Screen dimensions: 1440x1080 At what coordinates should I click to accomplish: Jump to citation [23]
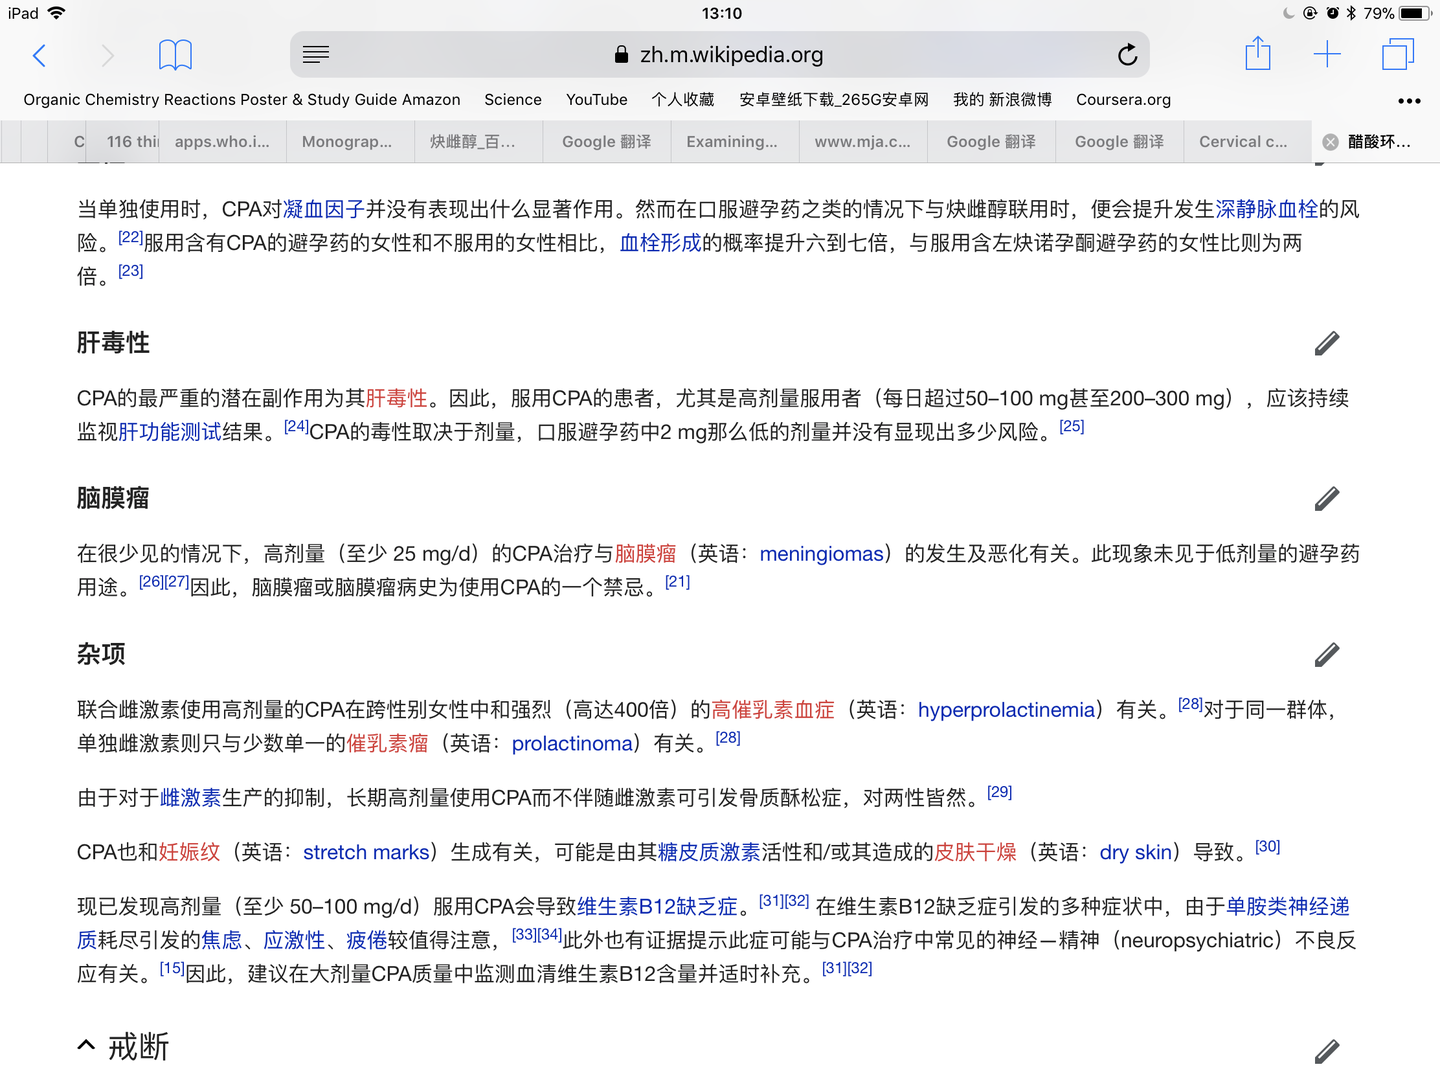click(x=131, y=271)
